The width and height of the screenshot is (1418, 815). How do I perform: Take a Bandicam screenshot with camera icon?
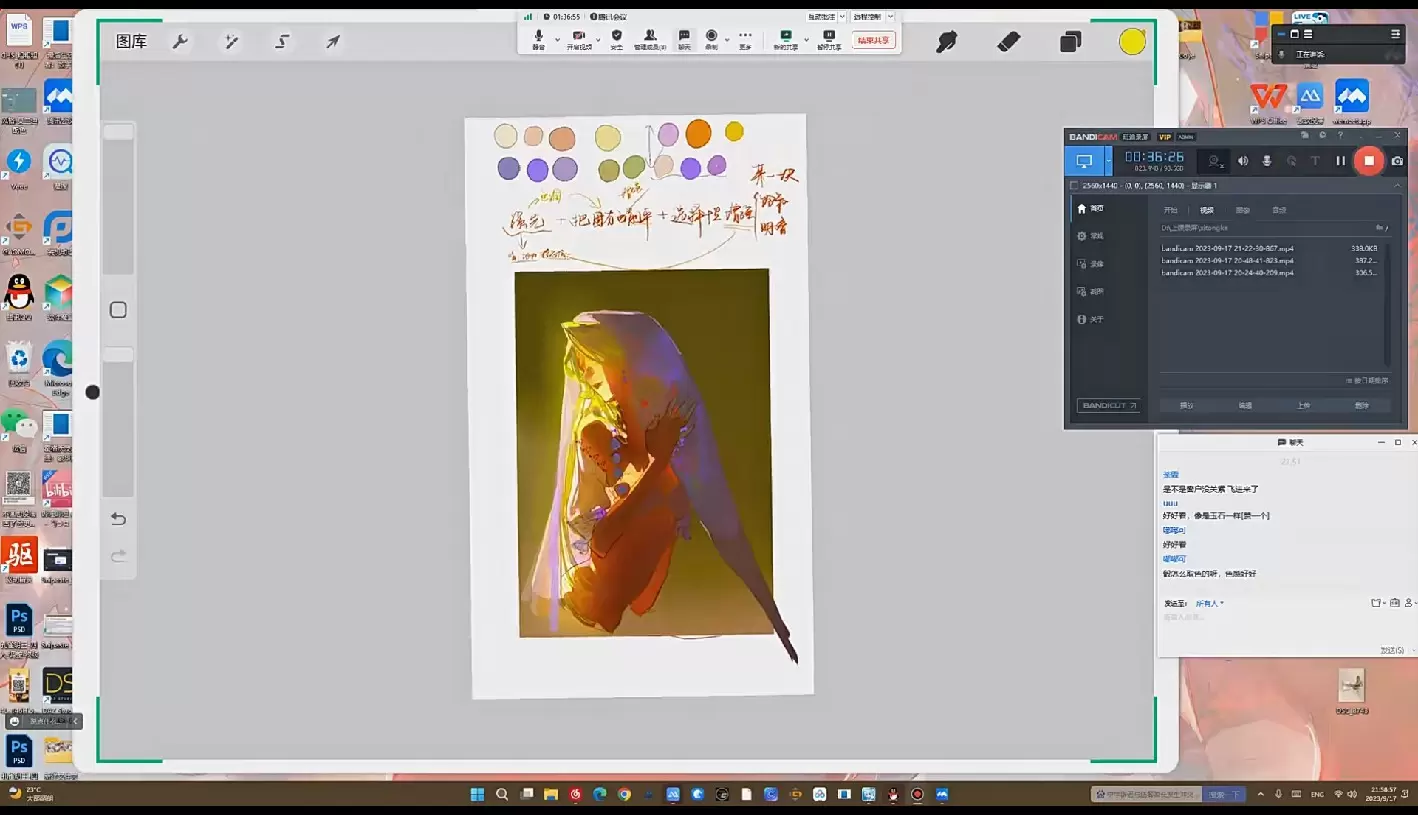[x=1397, y=161]
